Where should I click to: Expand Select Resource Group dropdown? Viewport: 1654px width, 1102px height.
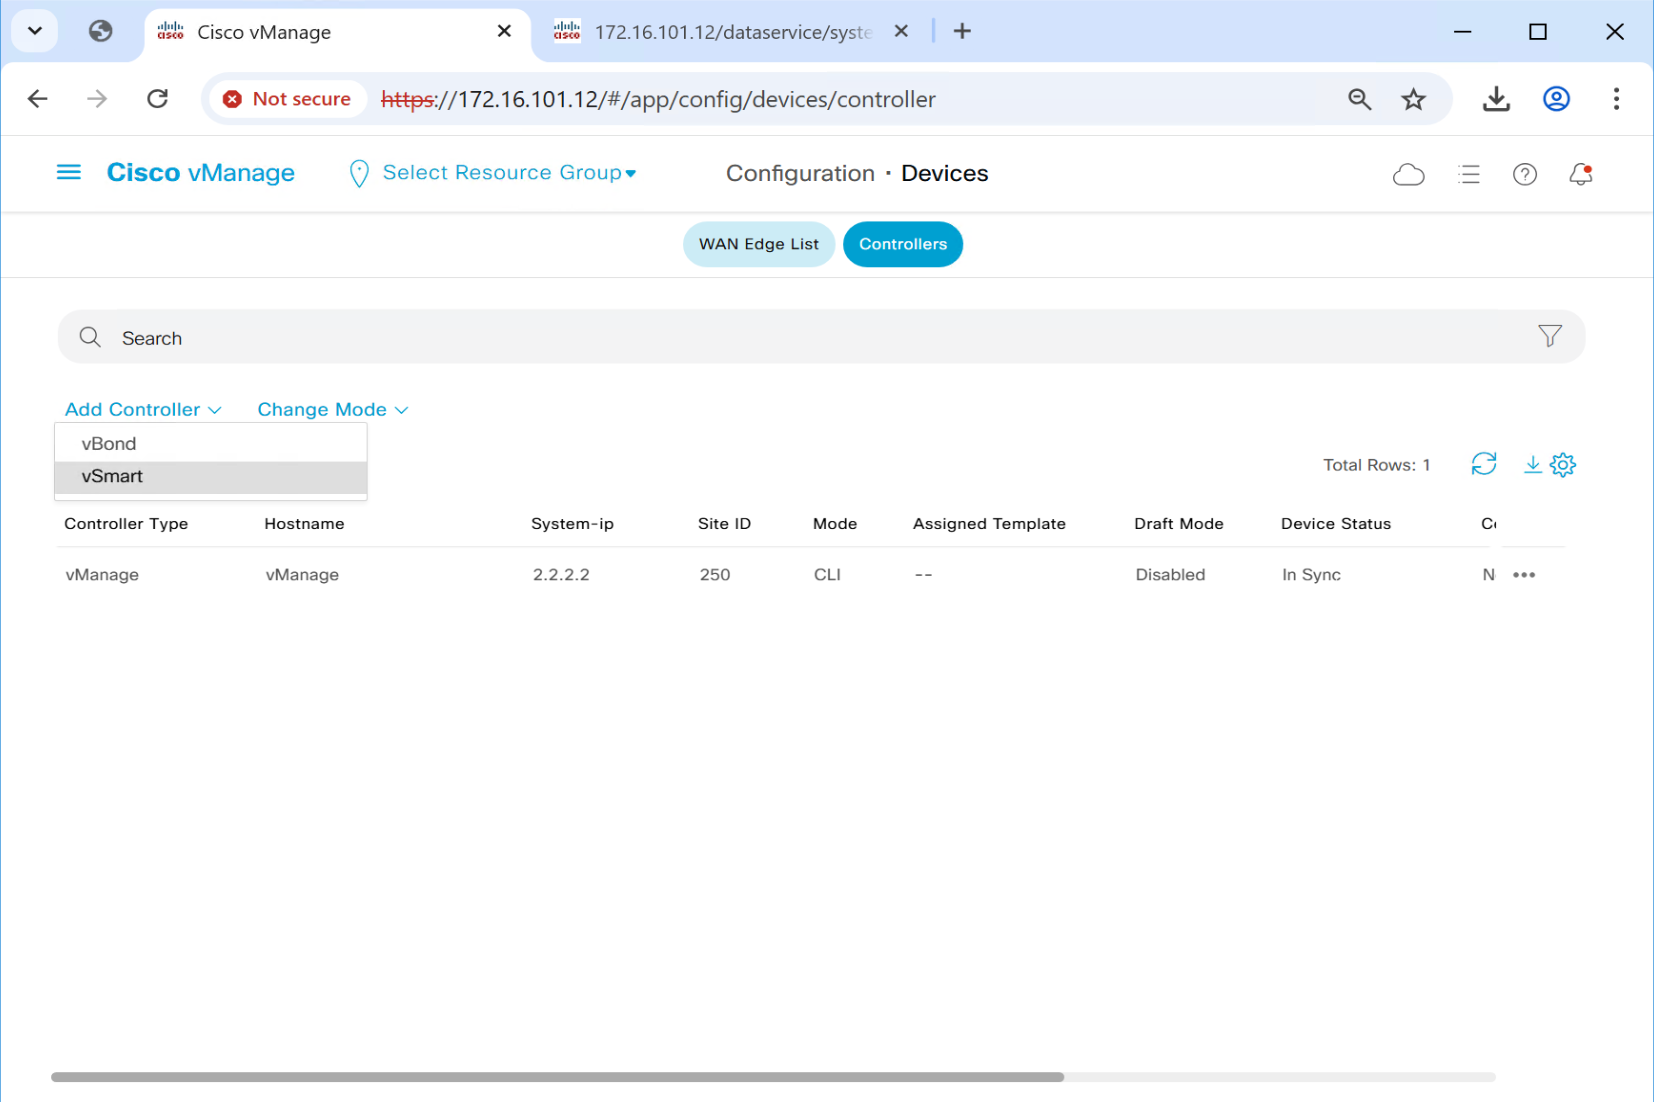(x=508, y=173)
